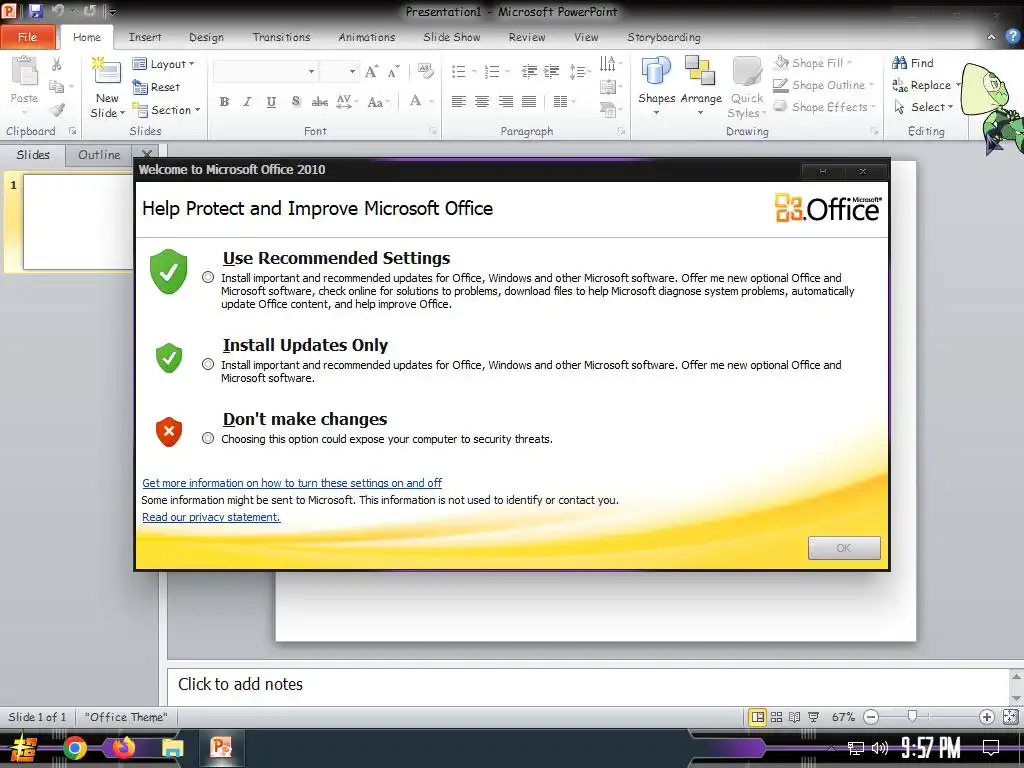Viewport: 1024px width, 768px height.
Task: Click the Grow Font icon
Action: [371, 71]
